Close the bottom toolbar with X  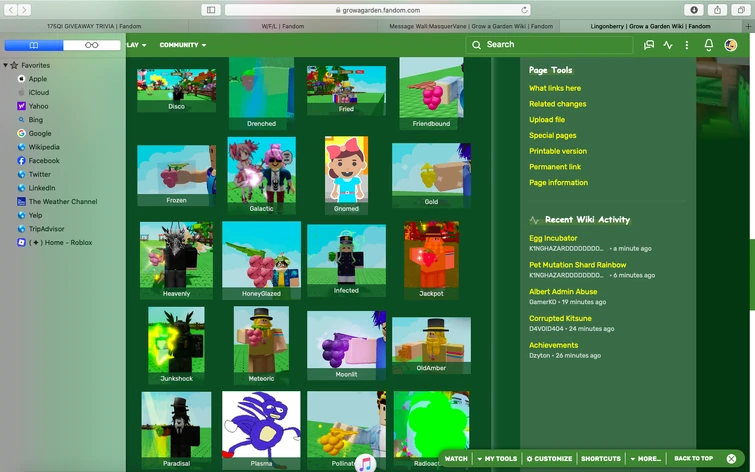pyautogui.click(x=731, y=459)
